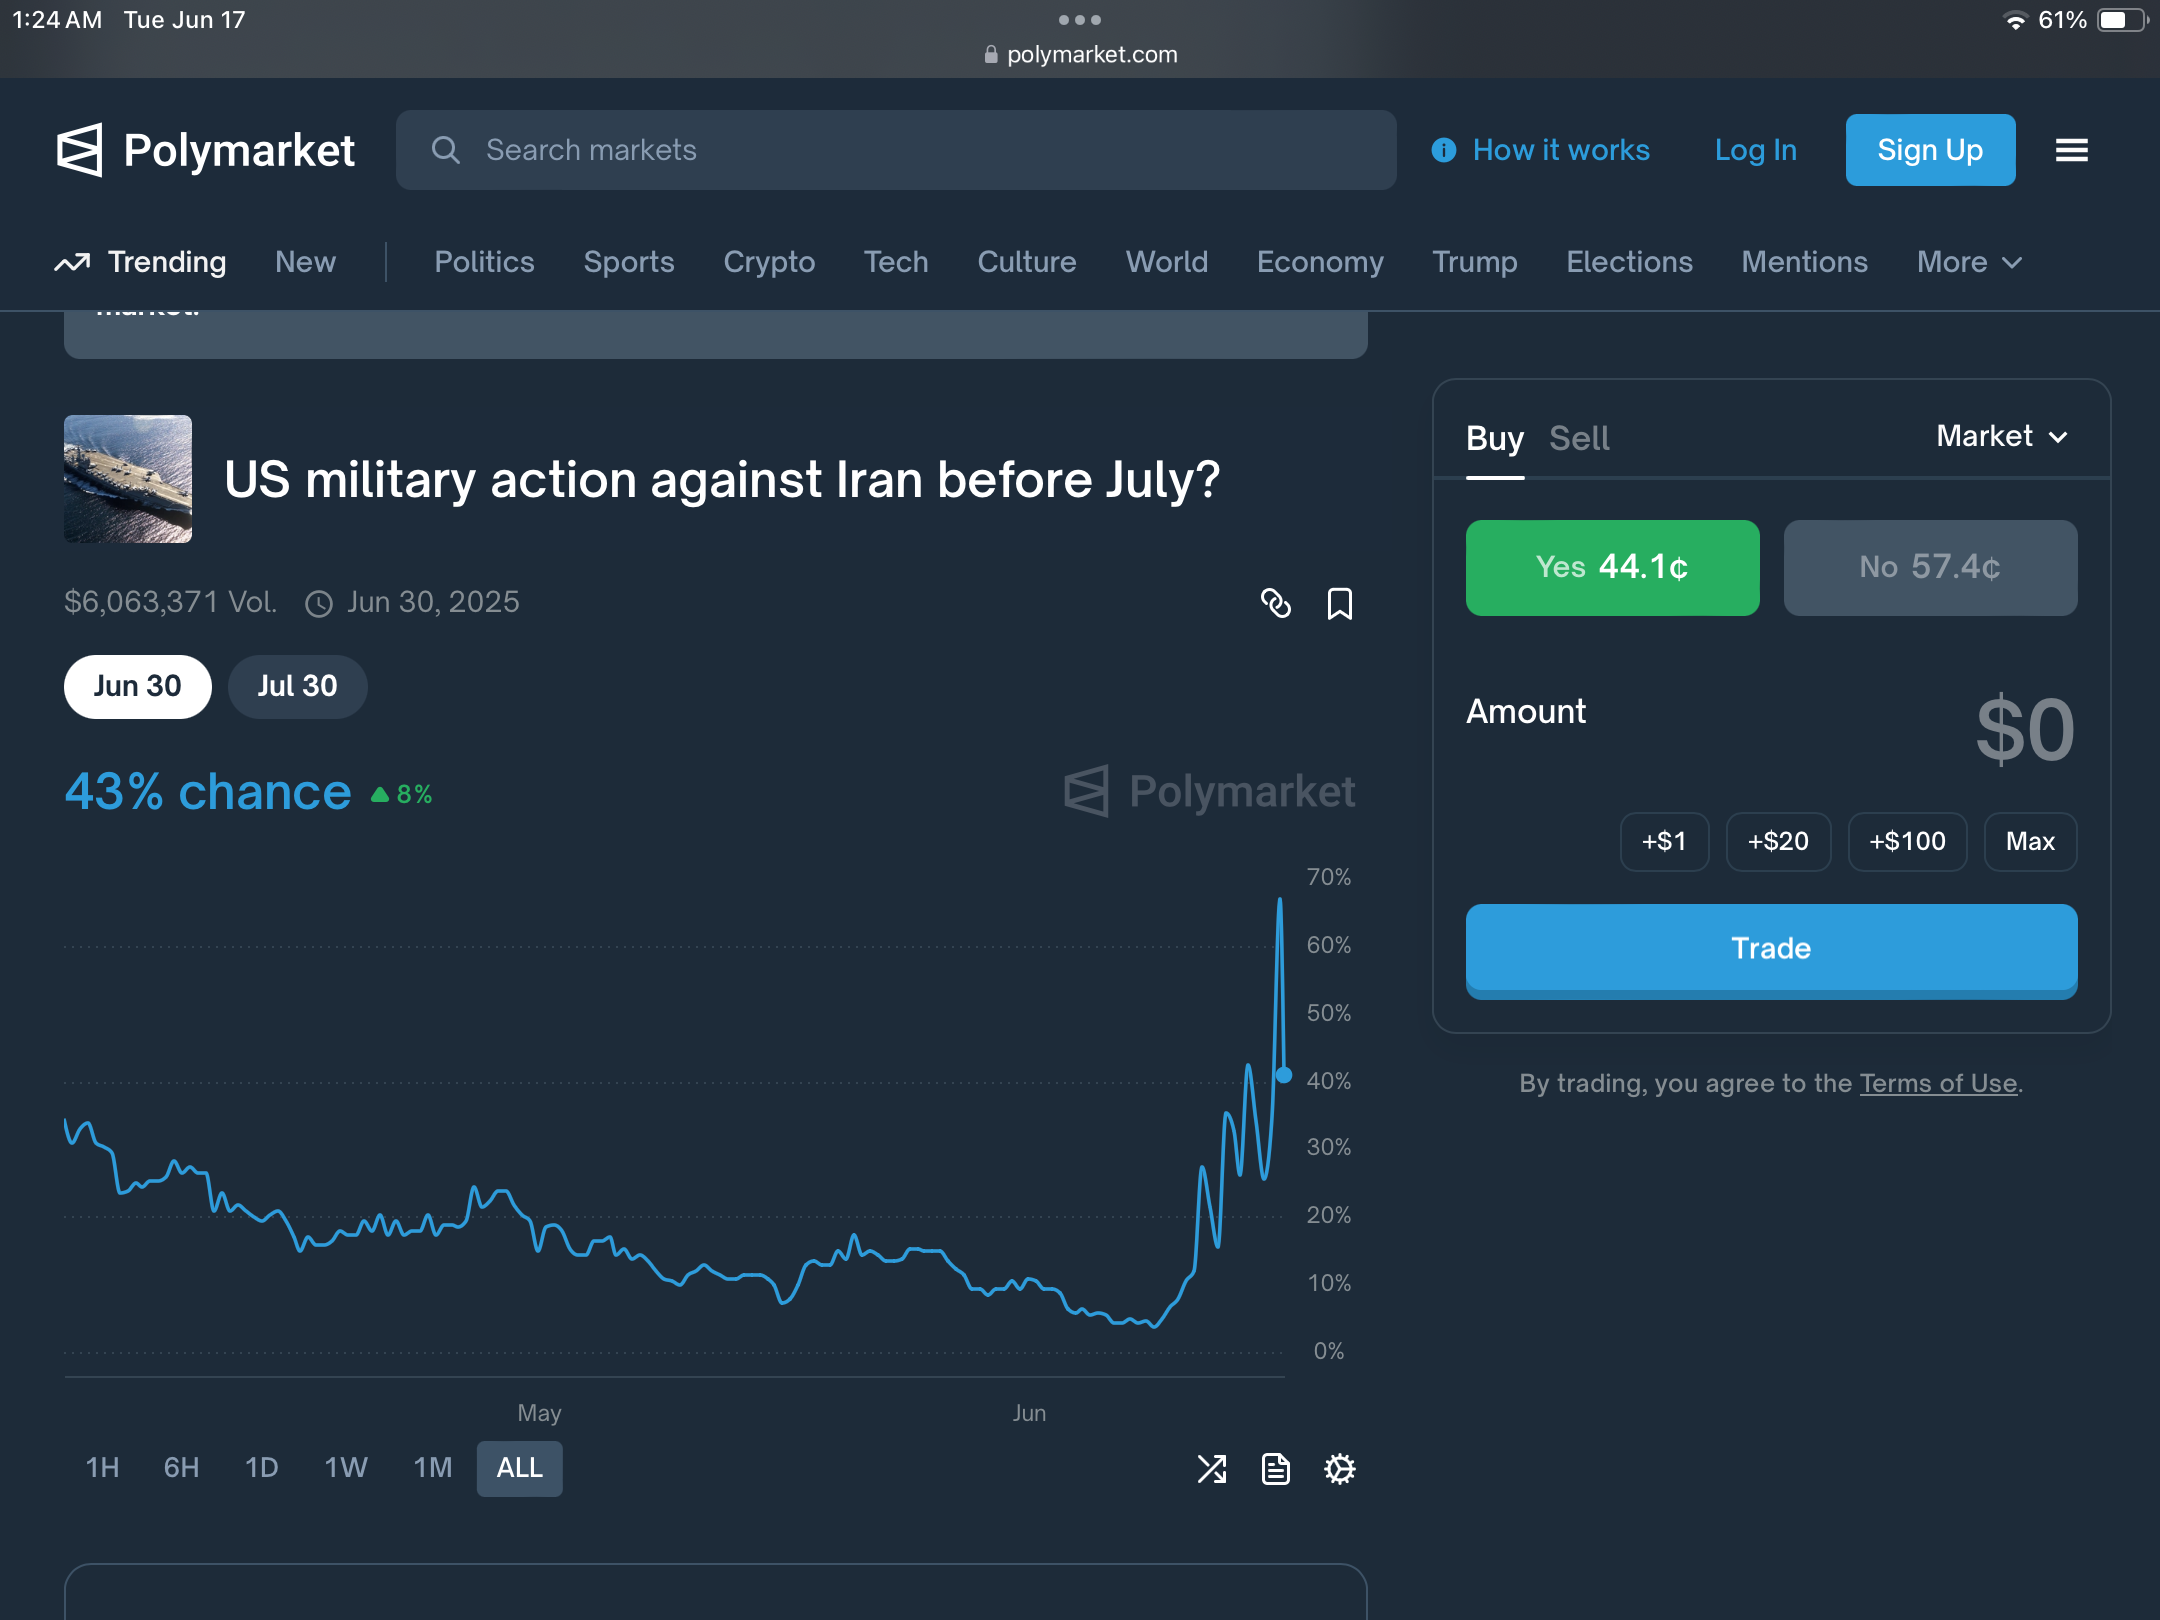2160x1620 pixels.
Task: Expand the More categories dropdown
Action: (x=1969, y=262)
